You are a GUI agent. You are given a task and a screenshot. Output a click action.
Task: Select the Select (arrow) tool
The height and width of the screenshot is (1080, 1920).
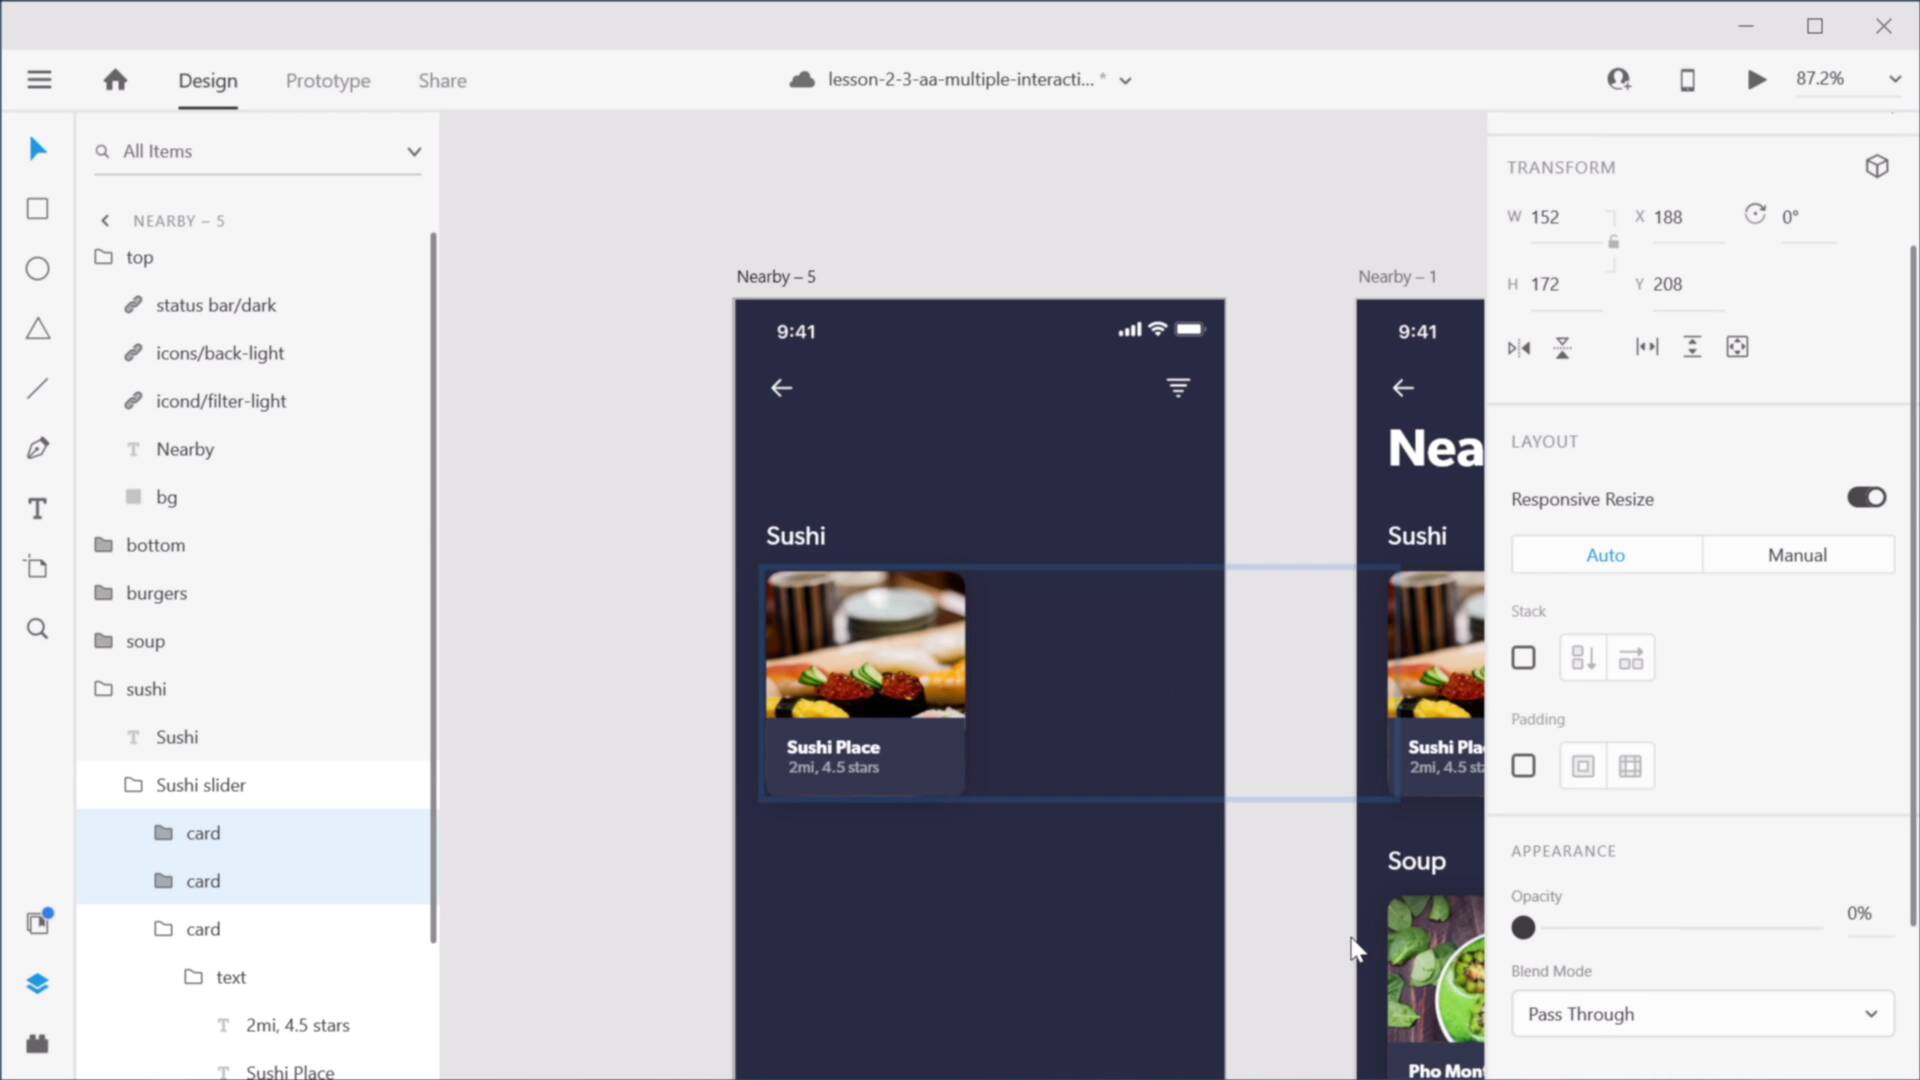(38, 149)
